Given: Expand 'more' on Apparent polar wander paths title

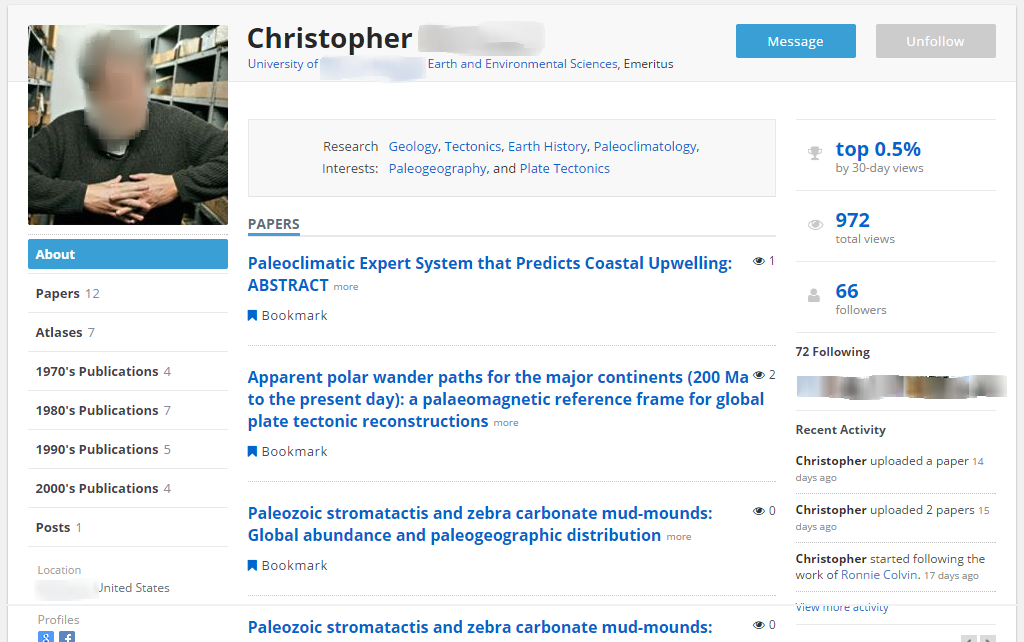Looking at the screenshot, I should coord(506,423).
